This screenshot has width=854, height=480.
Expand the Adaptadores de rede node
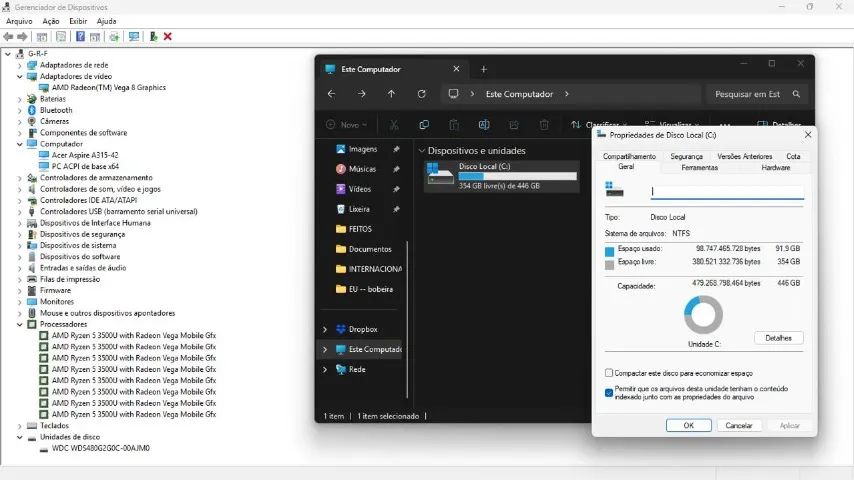[x=20, y=65]
